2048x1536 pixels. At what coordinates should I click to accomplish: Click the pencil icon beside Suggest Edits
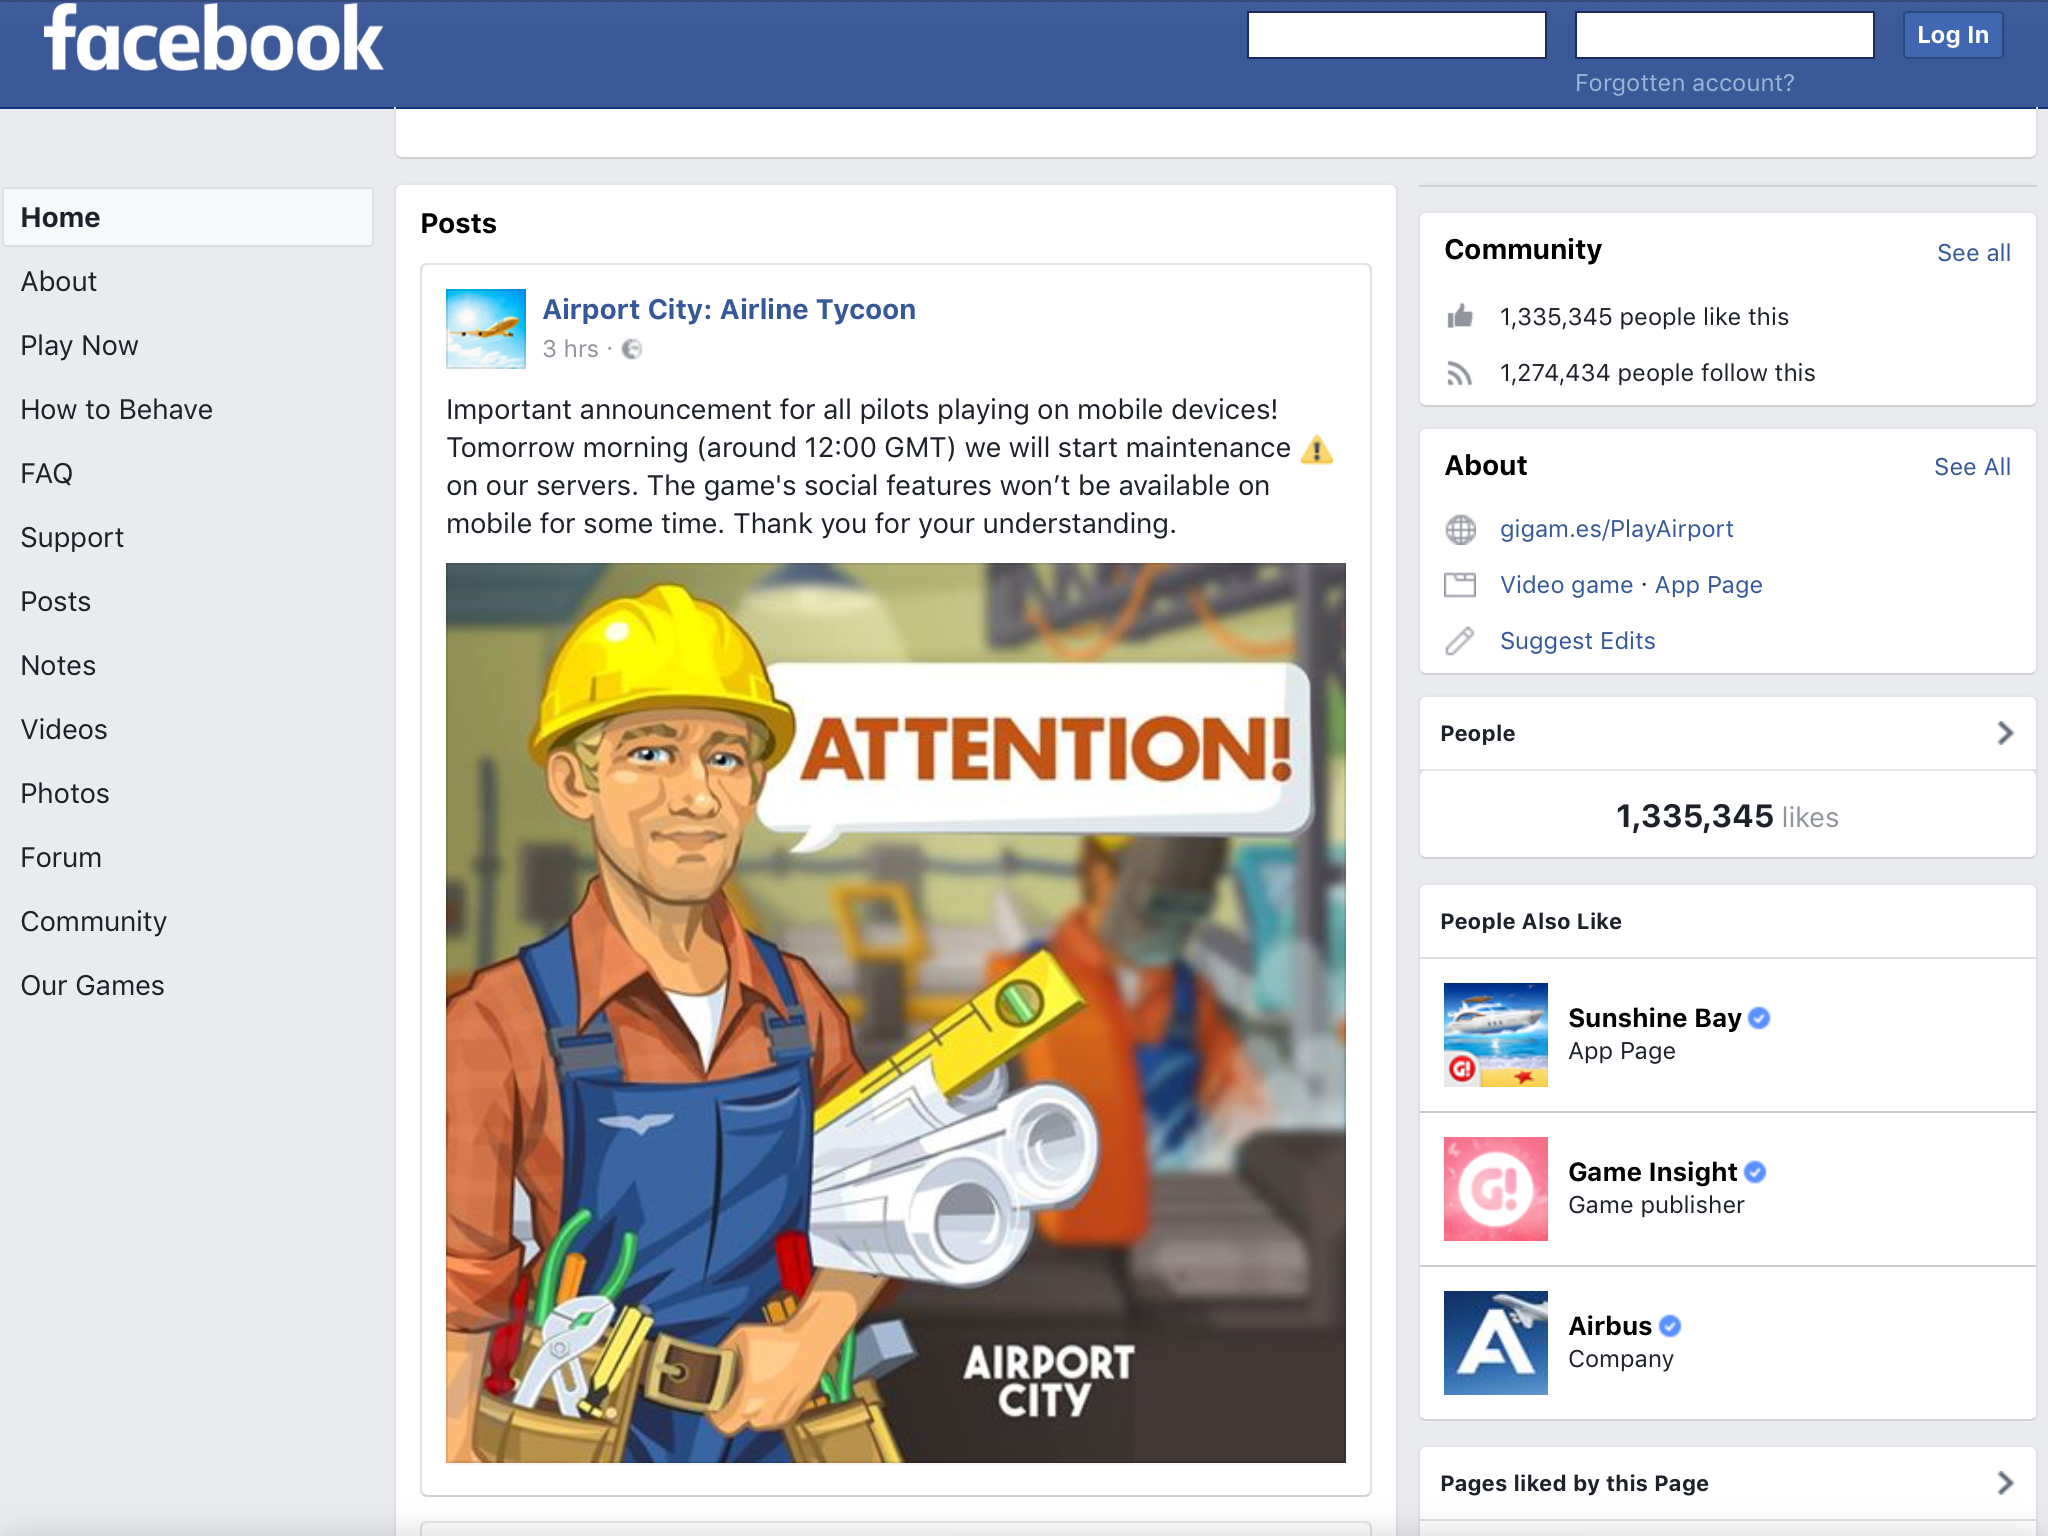pos(1460,641)
